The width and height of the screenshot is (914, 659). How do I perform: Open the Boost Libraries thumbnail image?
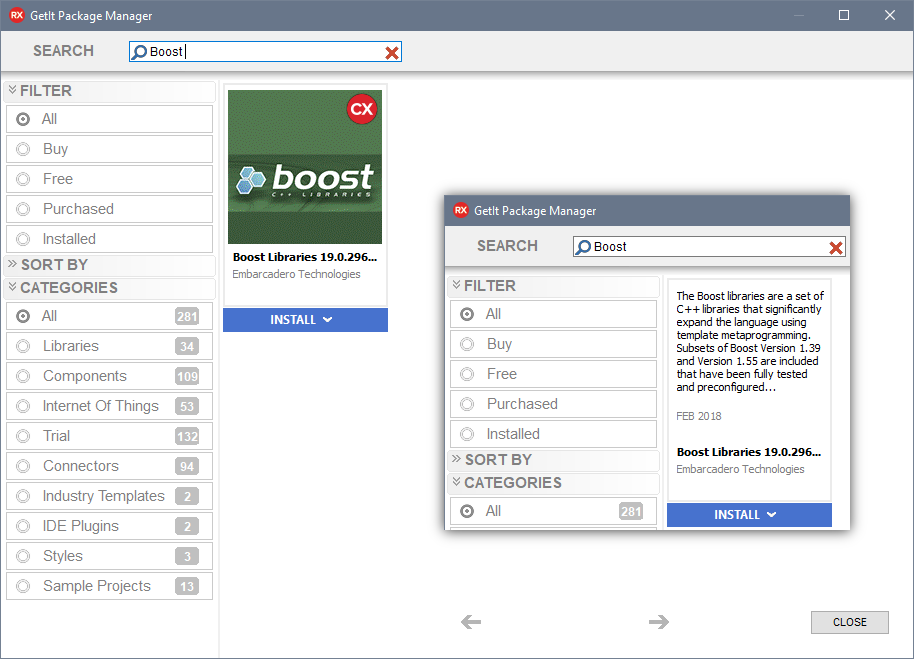coord(305,167)
